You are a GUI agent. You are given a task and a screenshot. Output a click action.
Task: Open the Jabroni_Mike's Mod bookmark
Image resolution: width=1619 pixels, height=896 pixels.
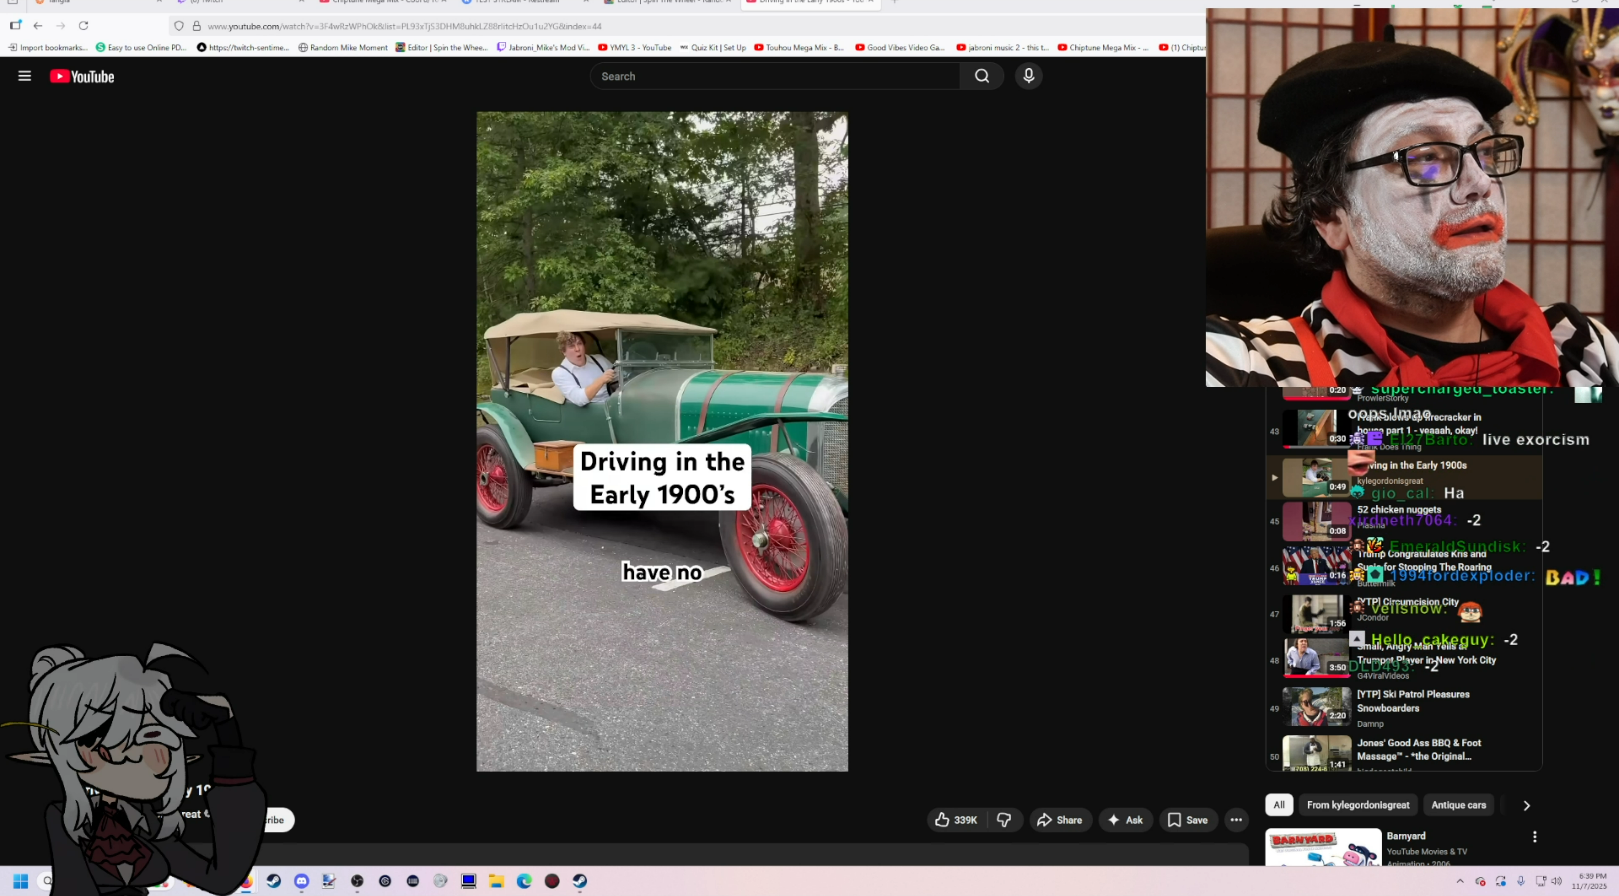[543, 47]
